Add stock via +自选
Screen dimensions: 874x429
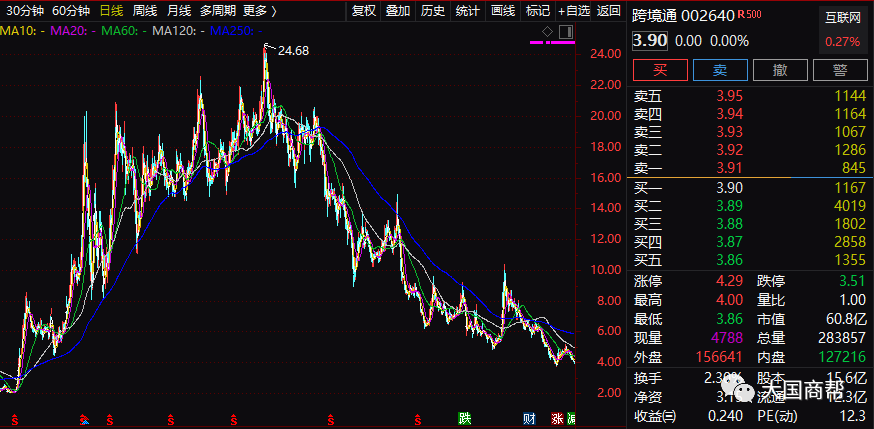[574, 10]
